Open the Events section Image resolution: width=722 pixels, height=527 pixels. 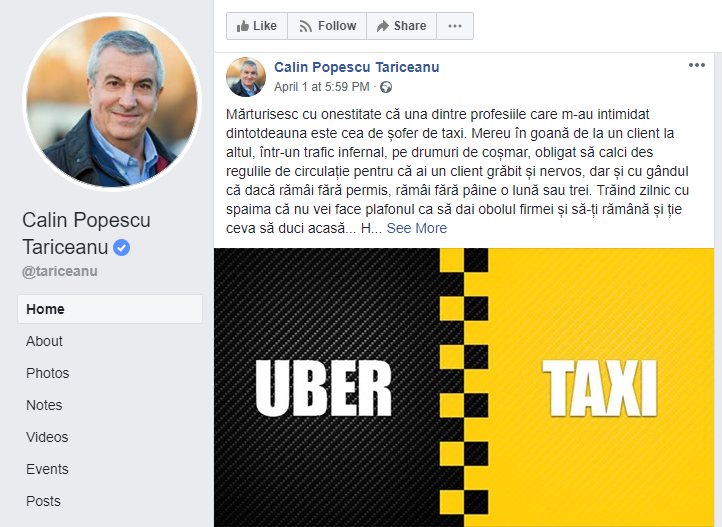47,469
